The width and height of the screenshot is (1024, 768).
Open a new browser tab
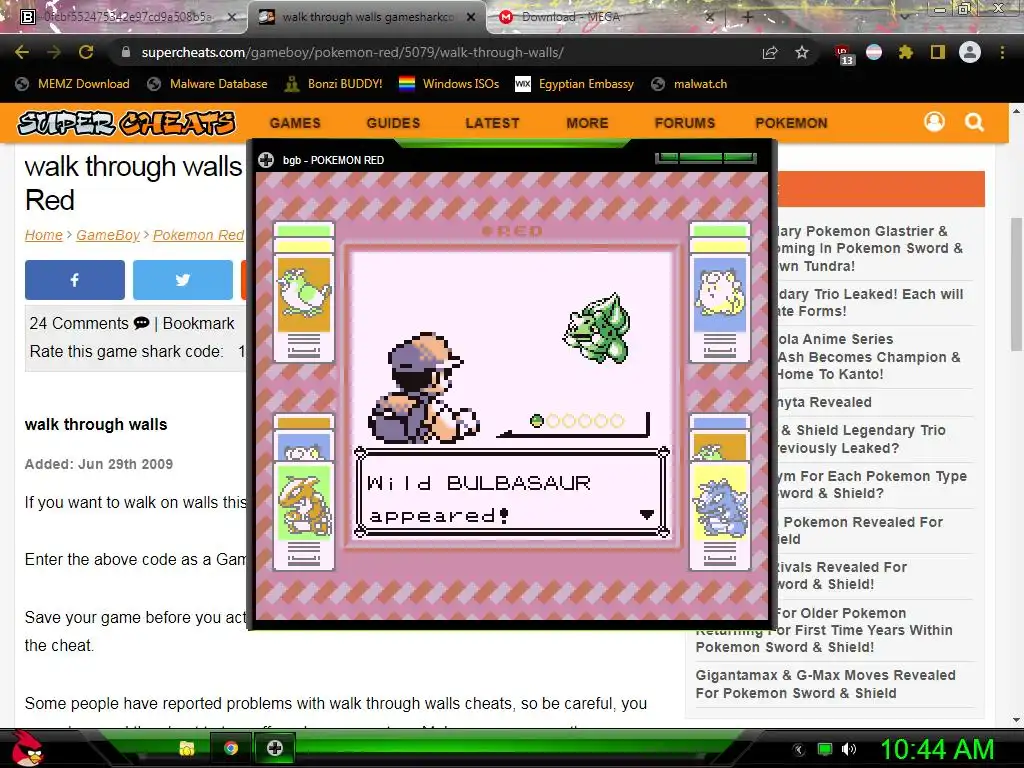(748, 18)
